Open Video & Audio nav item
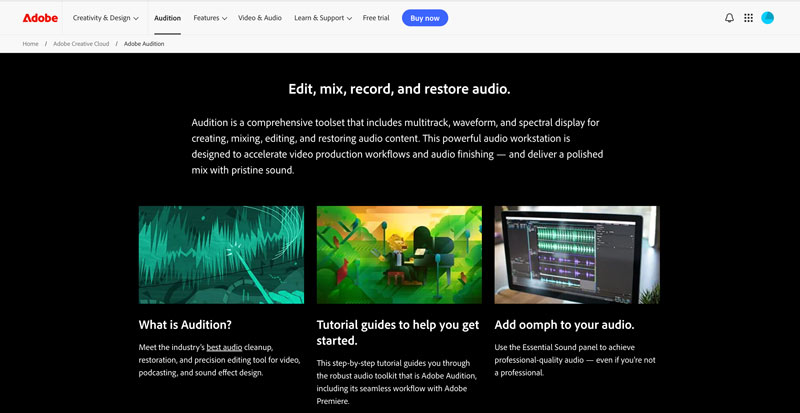Image resolution: width=800 pixels, height=413 pixels. click(x=260, y=18)
